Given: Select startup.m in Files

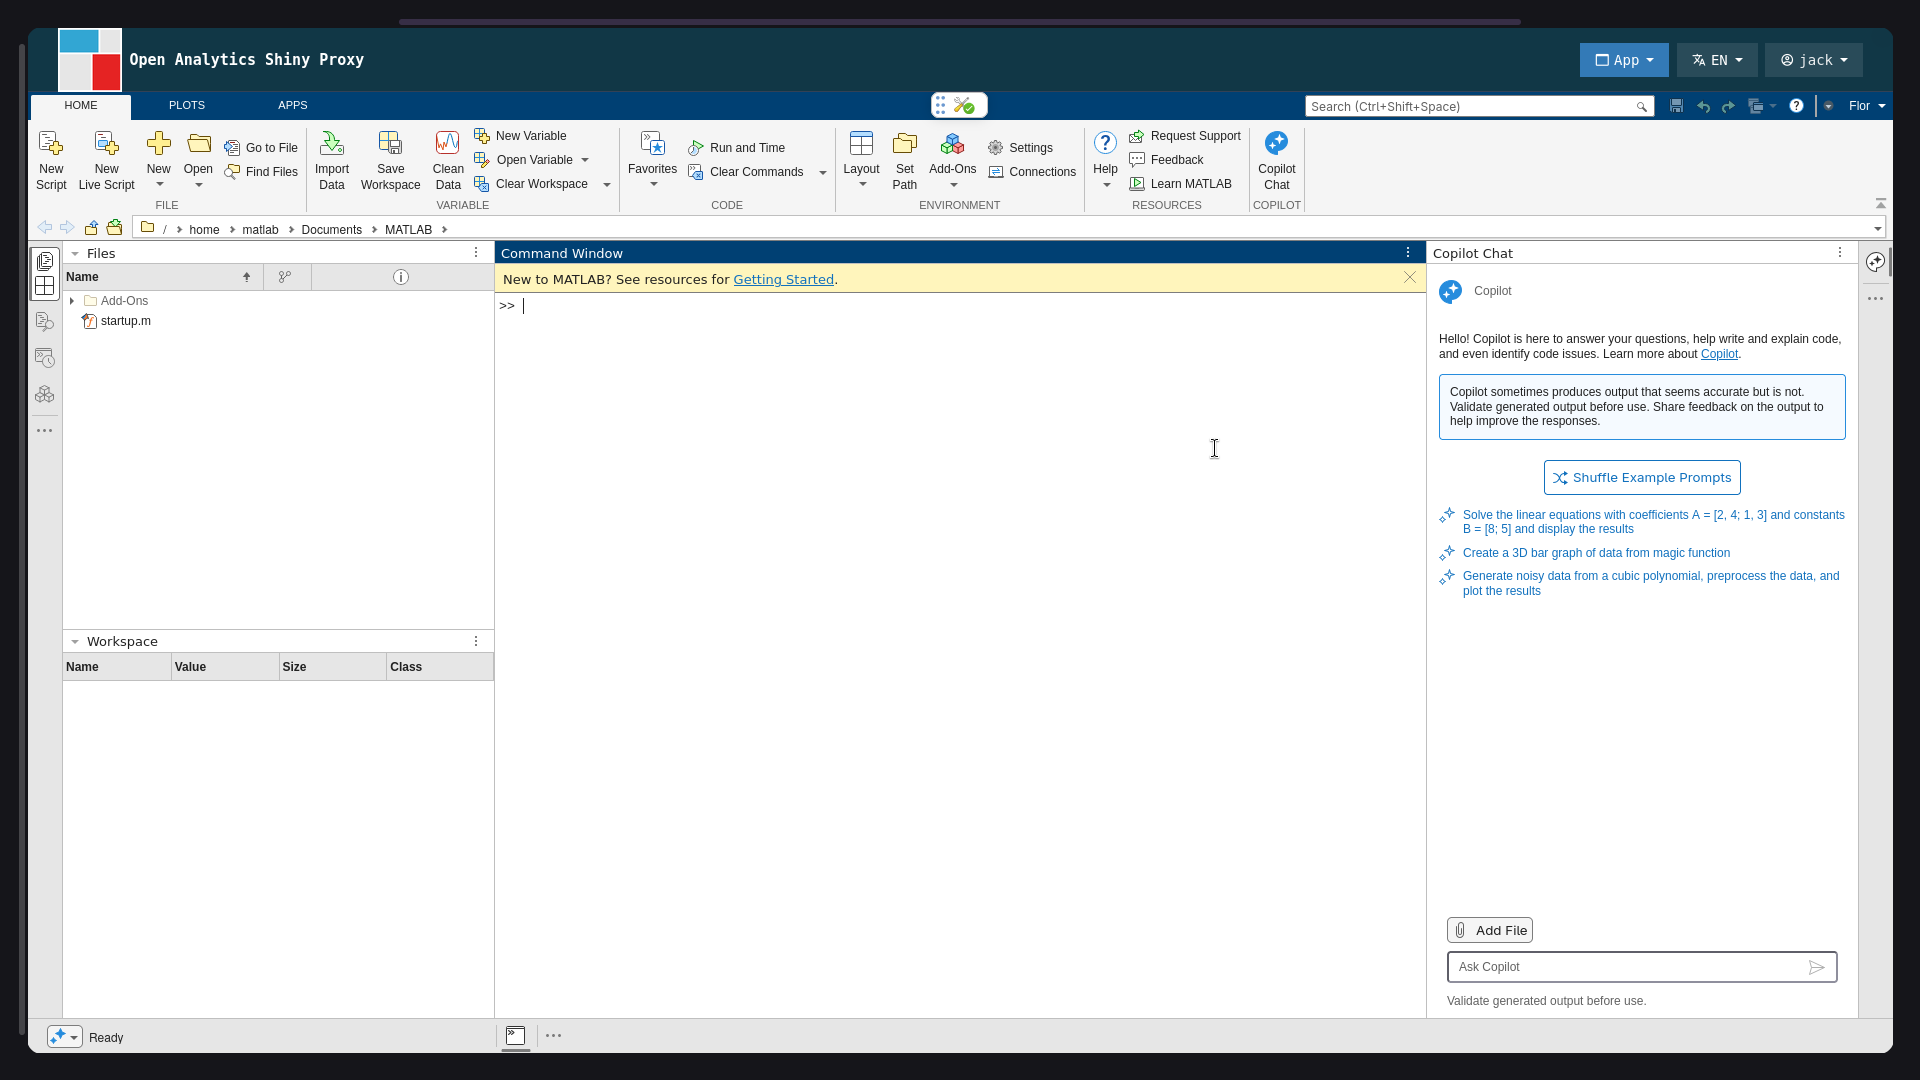Looking at the screenshot, I should (x=125, y=321).
